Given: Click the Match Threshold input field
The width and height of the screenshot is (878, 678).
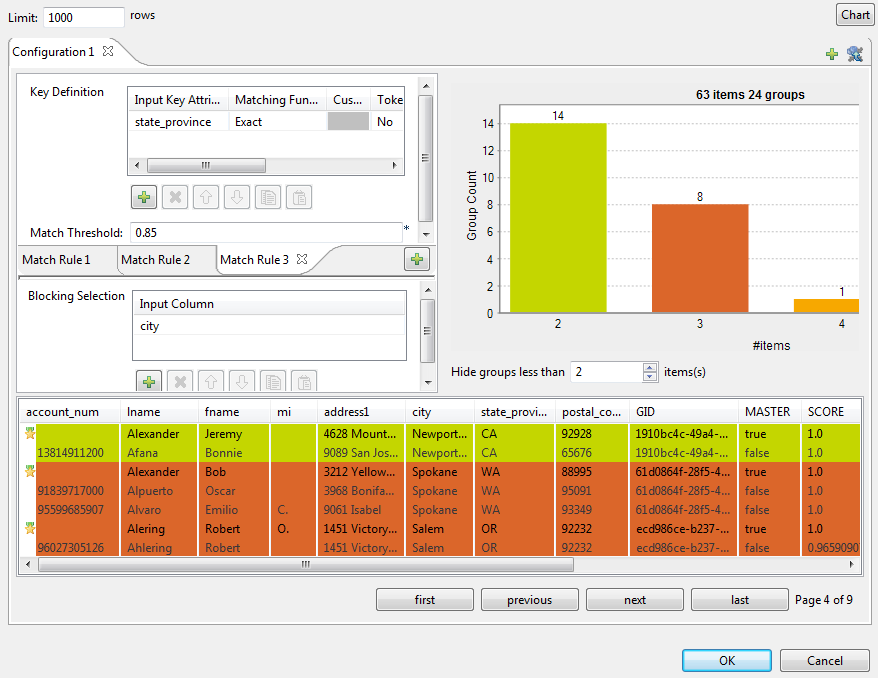Looking at the screenshot, I should click(265, 232).
